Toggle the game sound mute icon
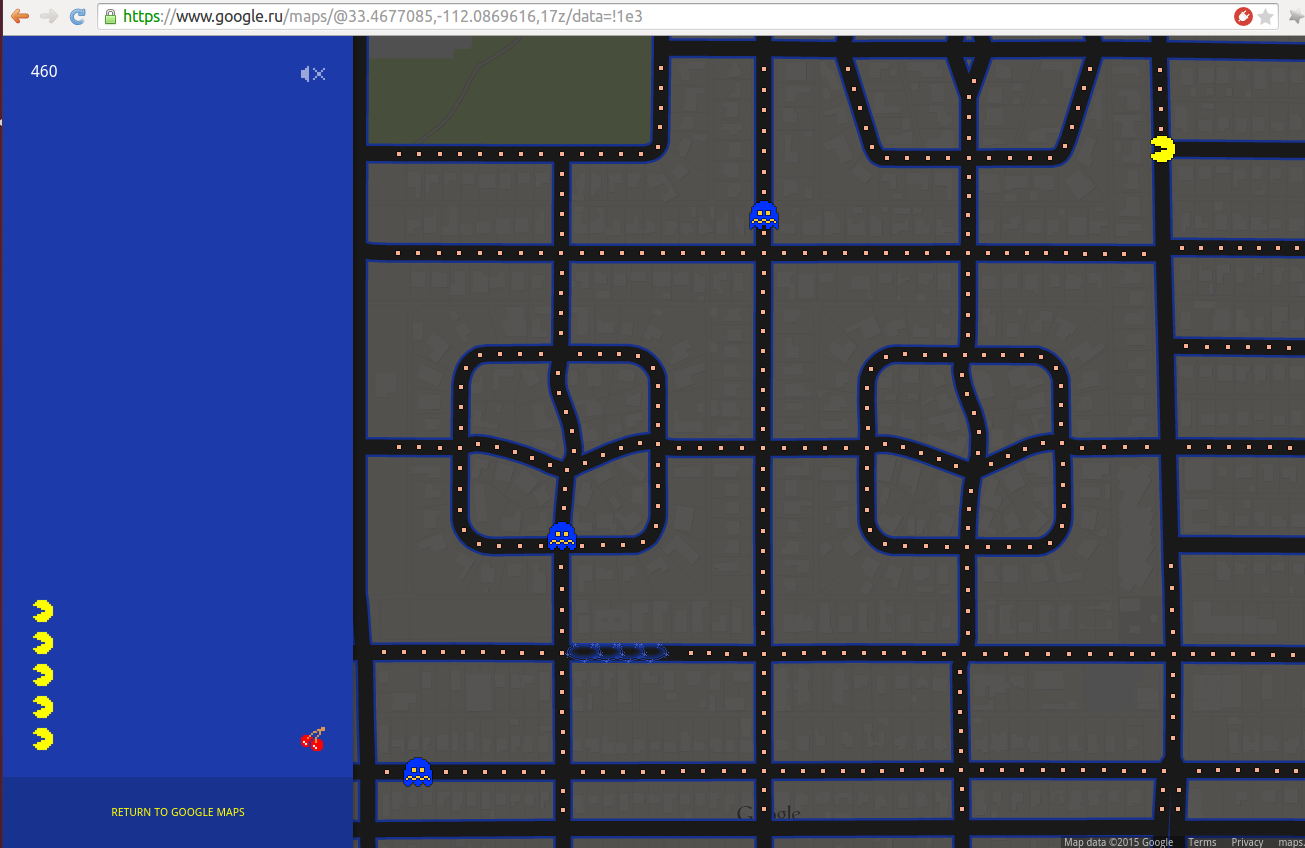The height and width of the screenshot is (848, 1305). pyautogui.click(x=313, y=74)
